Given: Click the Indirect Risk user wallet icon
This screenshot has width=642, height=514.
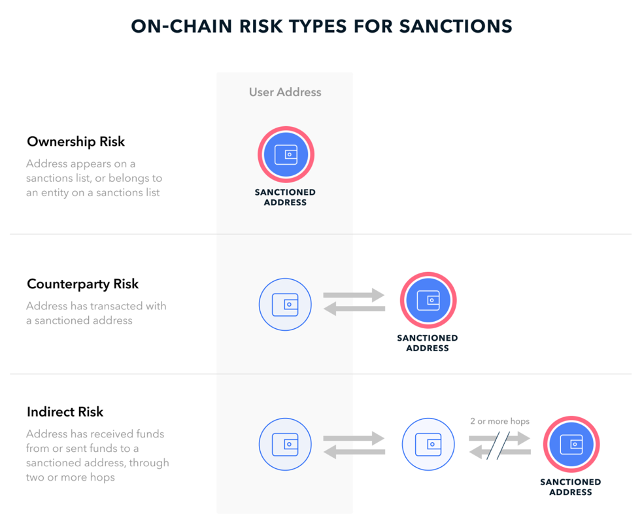Looking at the screenshot, I should tap(286, 445).
